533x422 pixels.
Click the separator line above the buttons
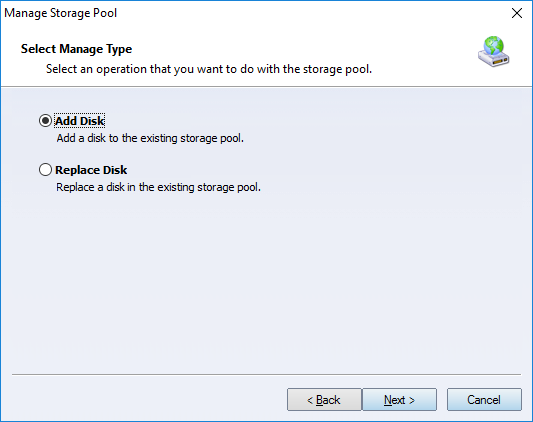point(266,374)
